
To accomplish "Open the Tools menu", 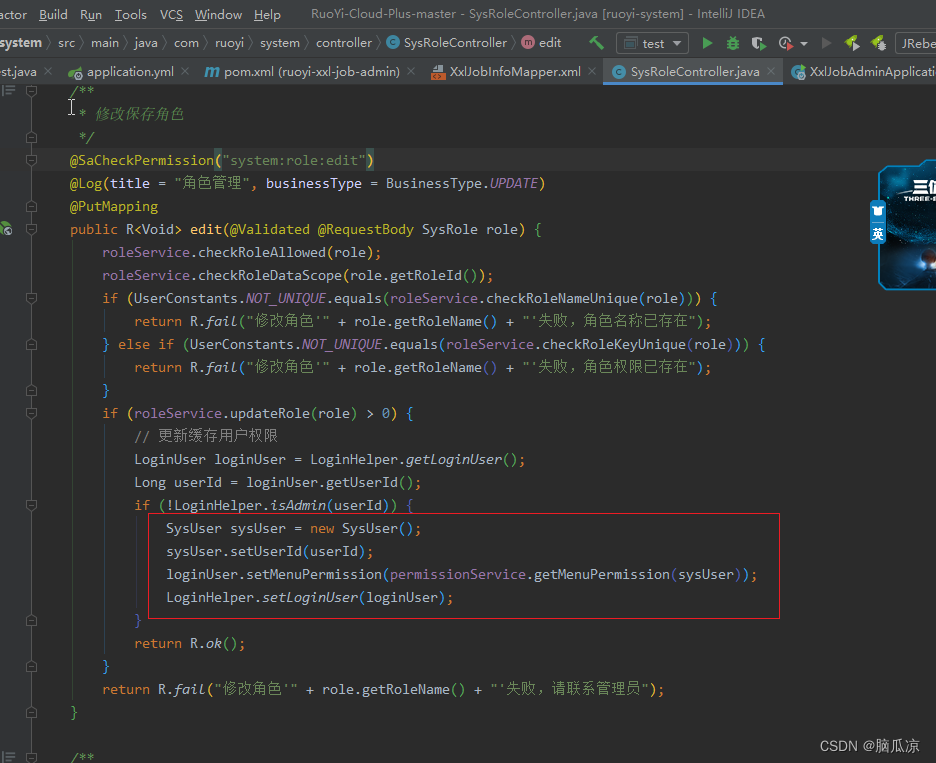I will tap(131, 14).
